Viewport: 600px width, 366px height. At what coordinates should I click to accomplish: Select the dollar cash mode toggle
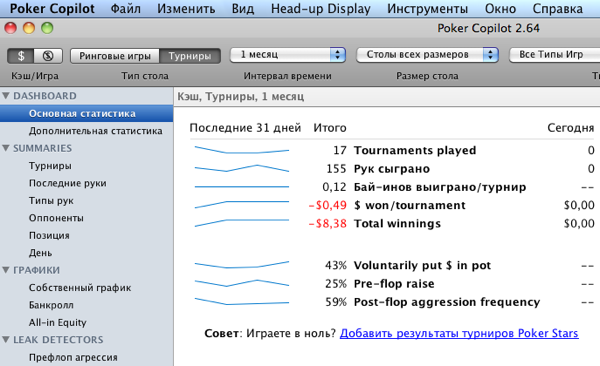[21, 56]
